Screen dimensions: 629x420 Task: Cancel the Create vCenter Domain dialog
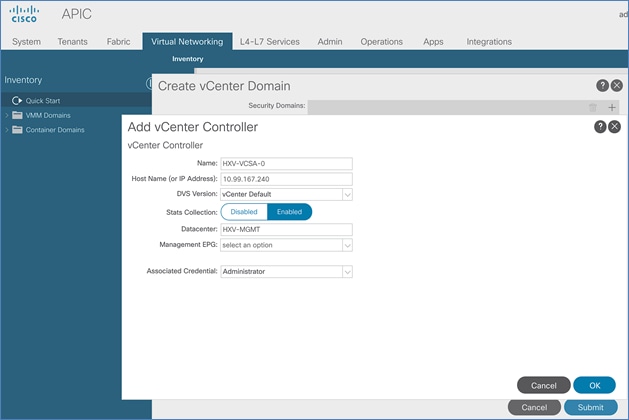pos(534,408)
